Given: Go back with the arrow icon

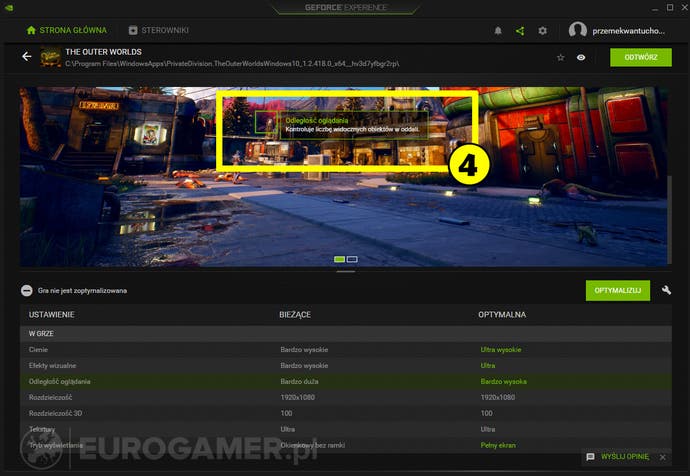Looking at the screenshot, I should coord(27,56).
